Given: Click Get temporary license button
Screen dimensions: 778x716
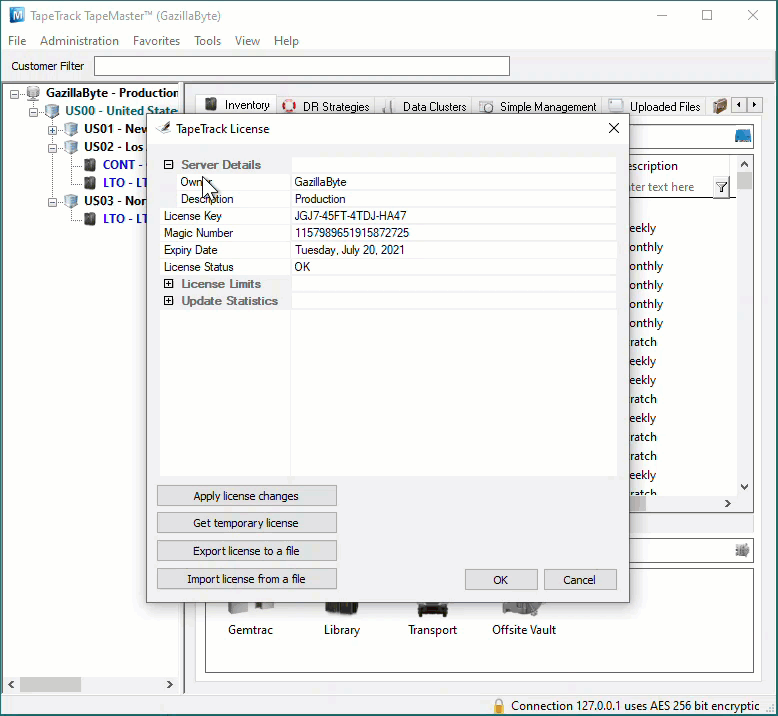Looking at the screenshot, I should click(247, 523).
